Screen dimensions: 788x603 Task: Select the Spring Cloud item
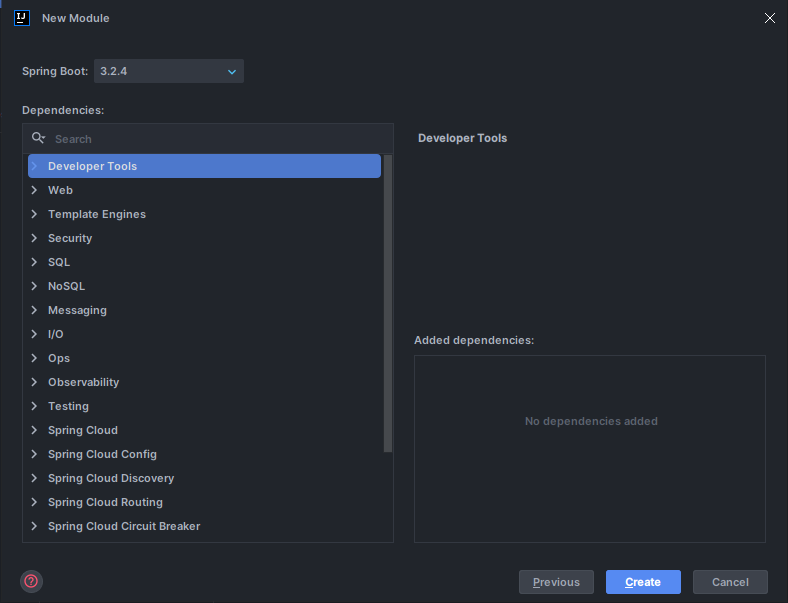click(83, 430)
